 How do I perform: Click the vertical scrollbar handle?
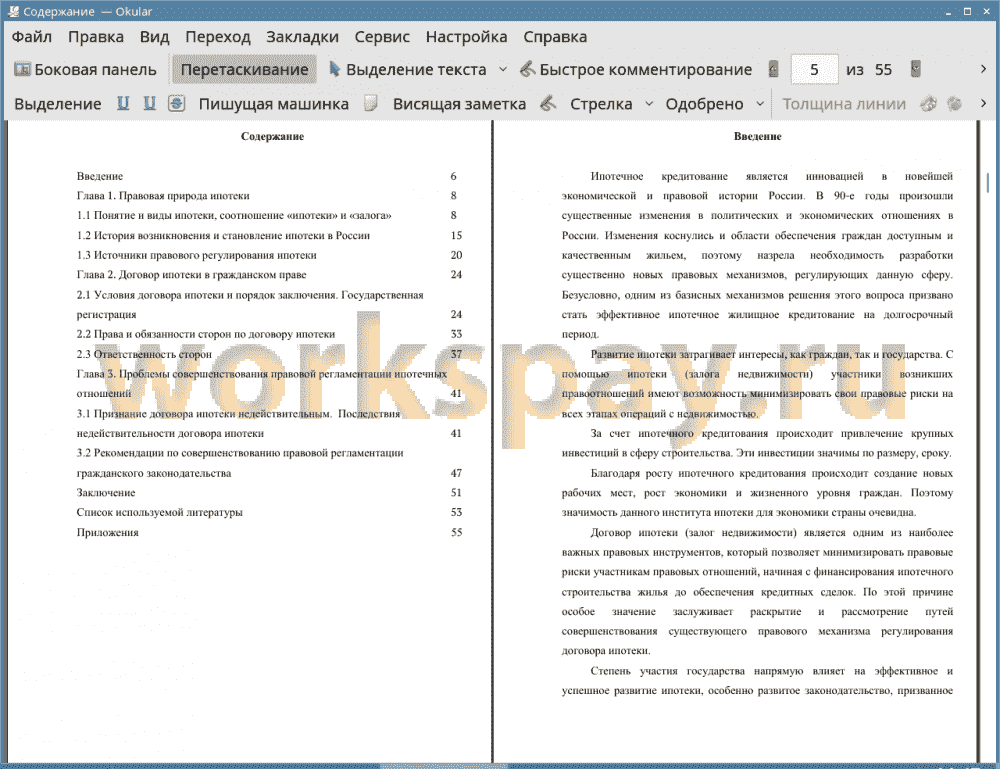(988, 182)
